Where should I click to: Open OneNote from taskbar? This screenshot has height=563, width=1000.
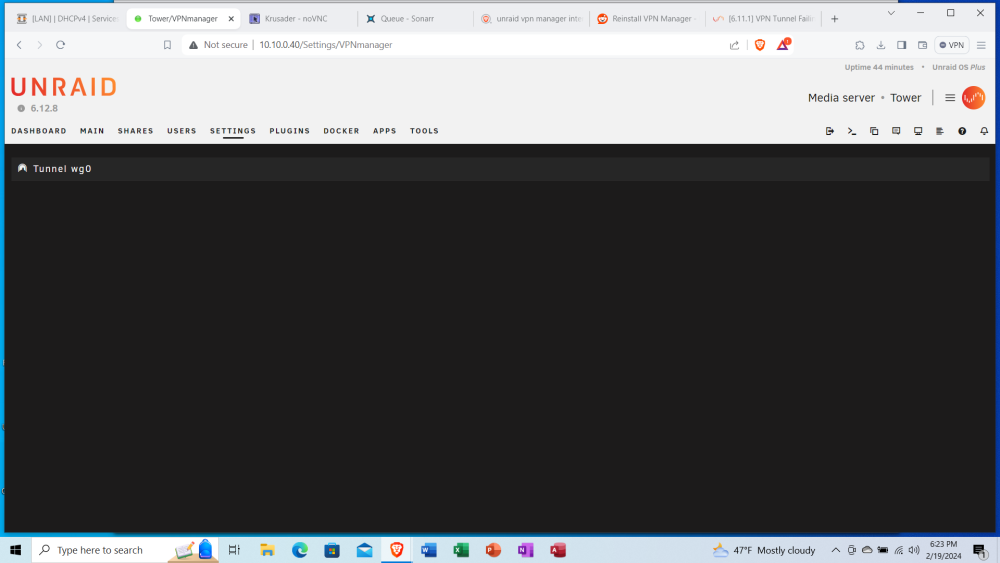[x=526, y=550]
